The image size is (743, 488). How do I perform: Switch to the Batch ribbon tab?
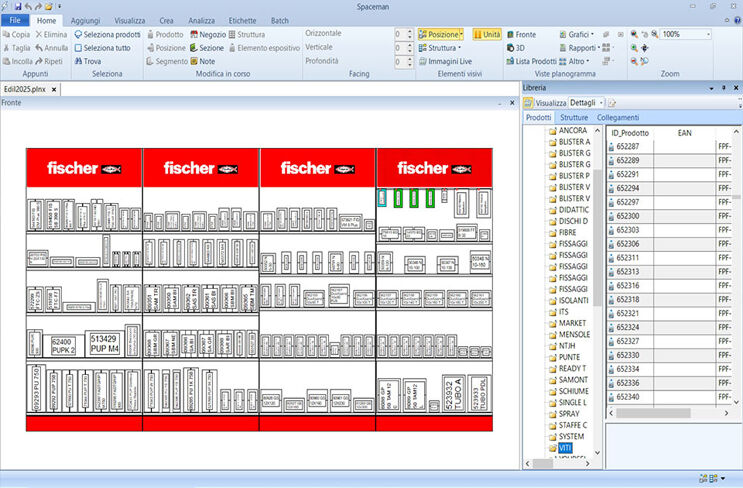point(280,20)
